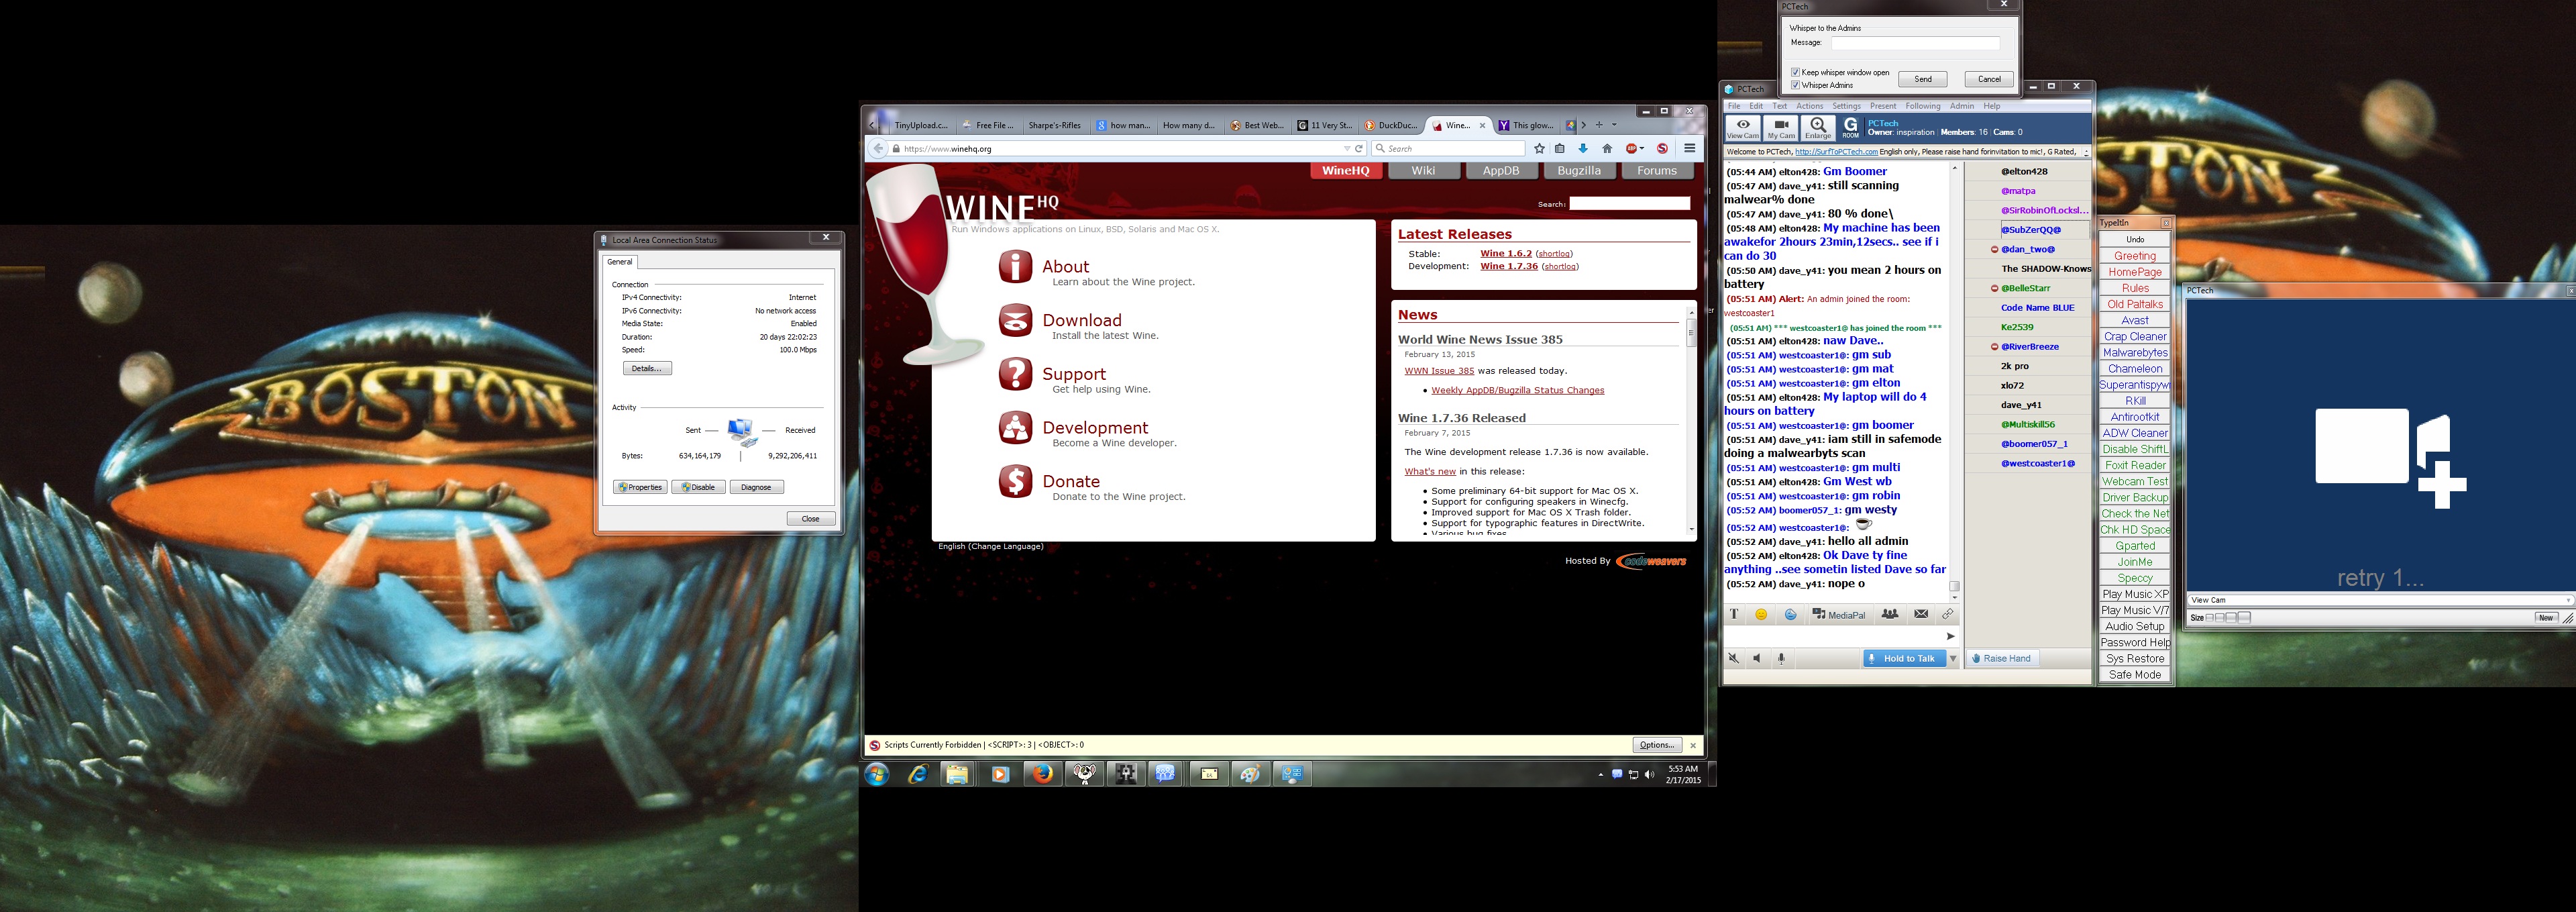Click the Diagnose button
The image size is (2576, 912).
(756, 487)
